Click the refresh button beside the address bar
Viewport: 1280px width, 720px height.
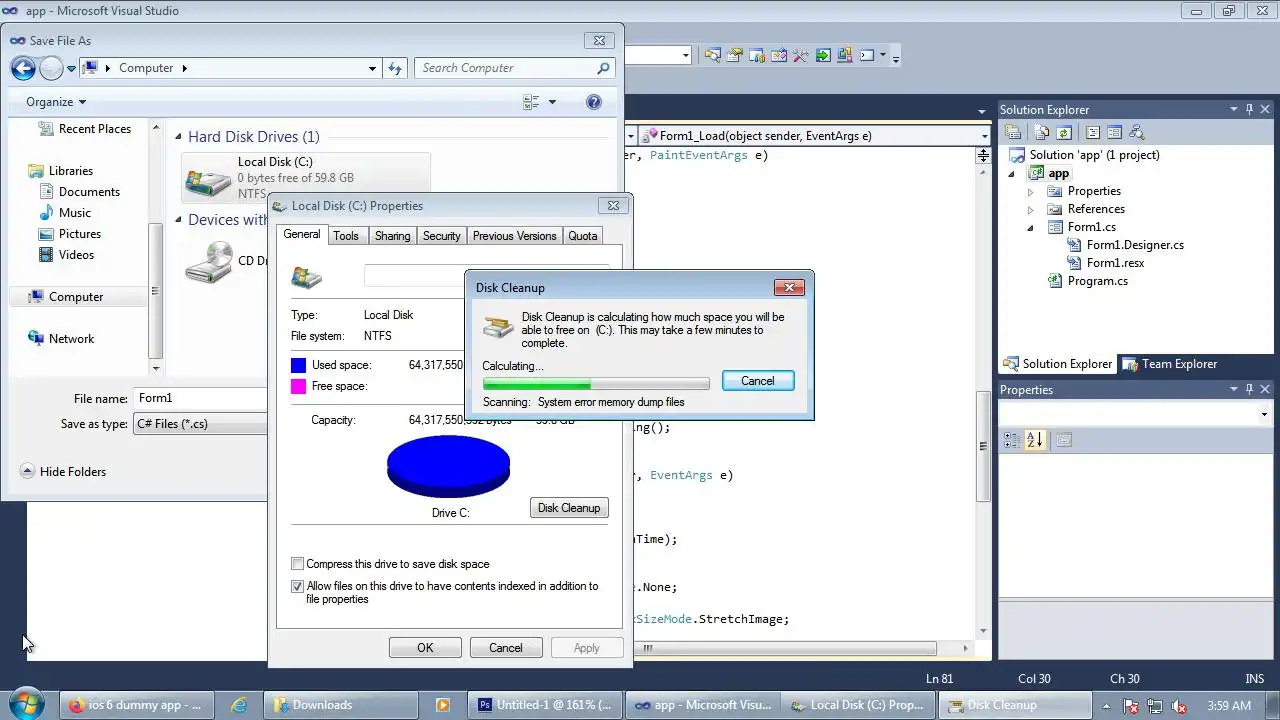395,68
